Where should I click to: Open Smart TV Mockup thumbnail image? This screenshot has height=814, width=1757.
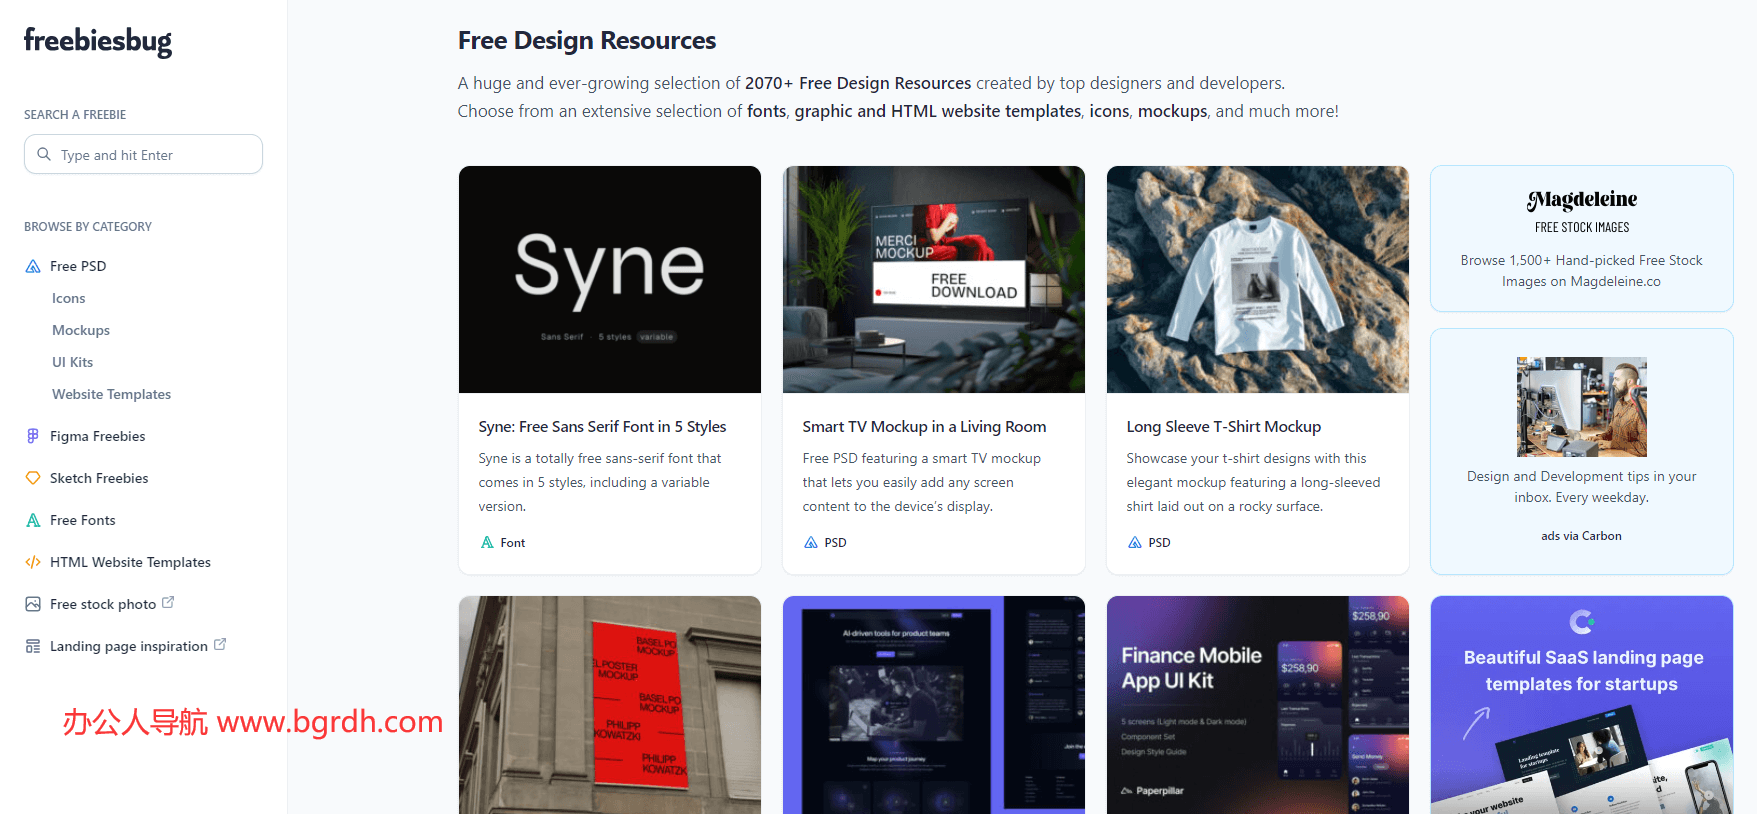(x=933, y=279)
